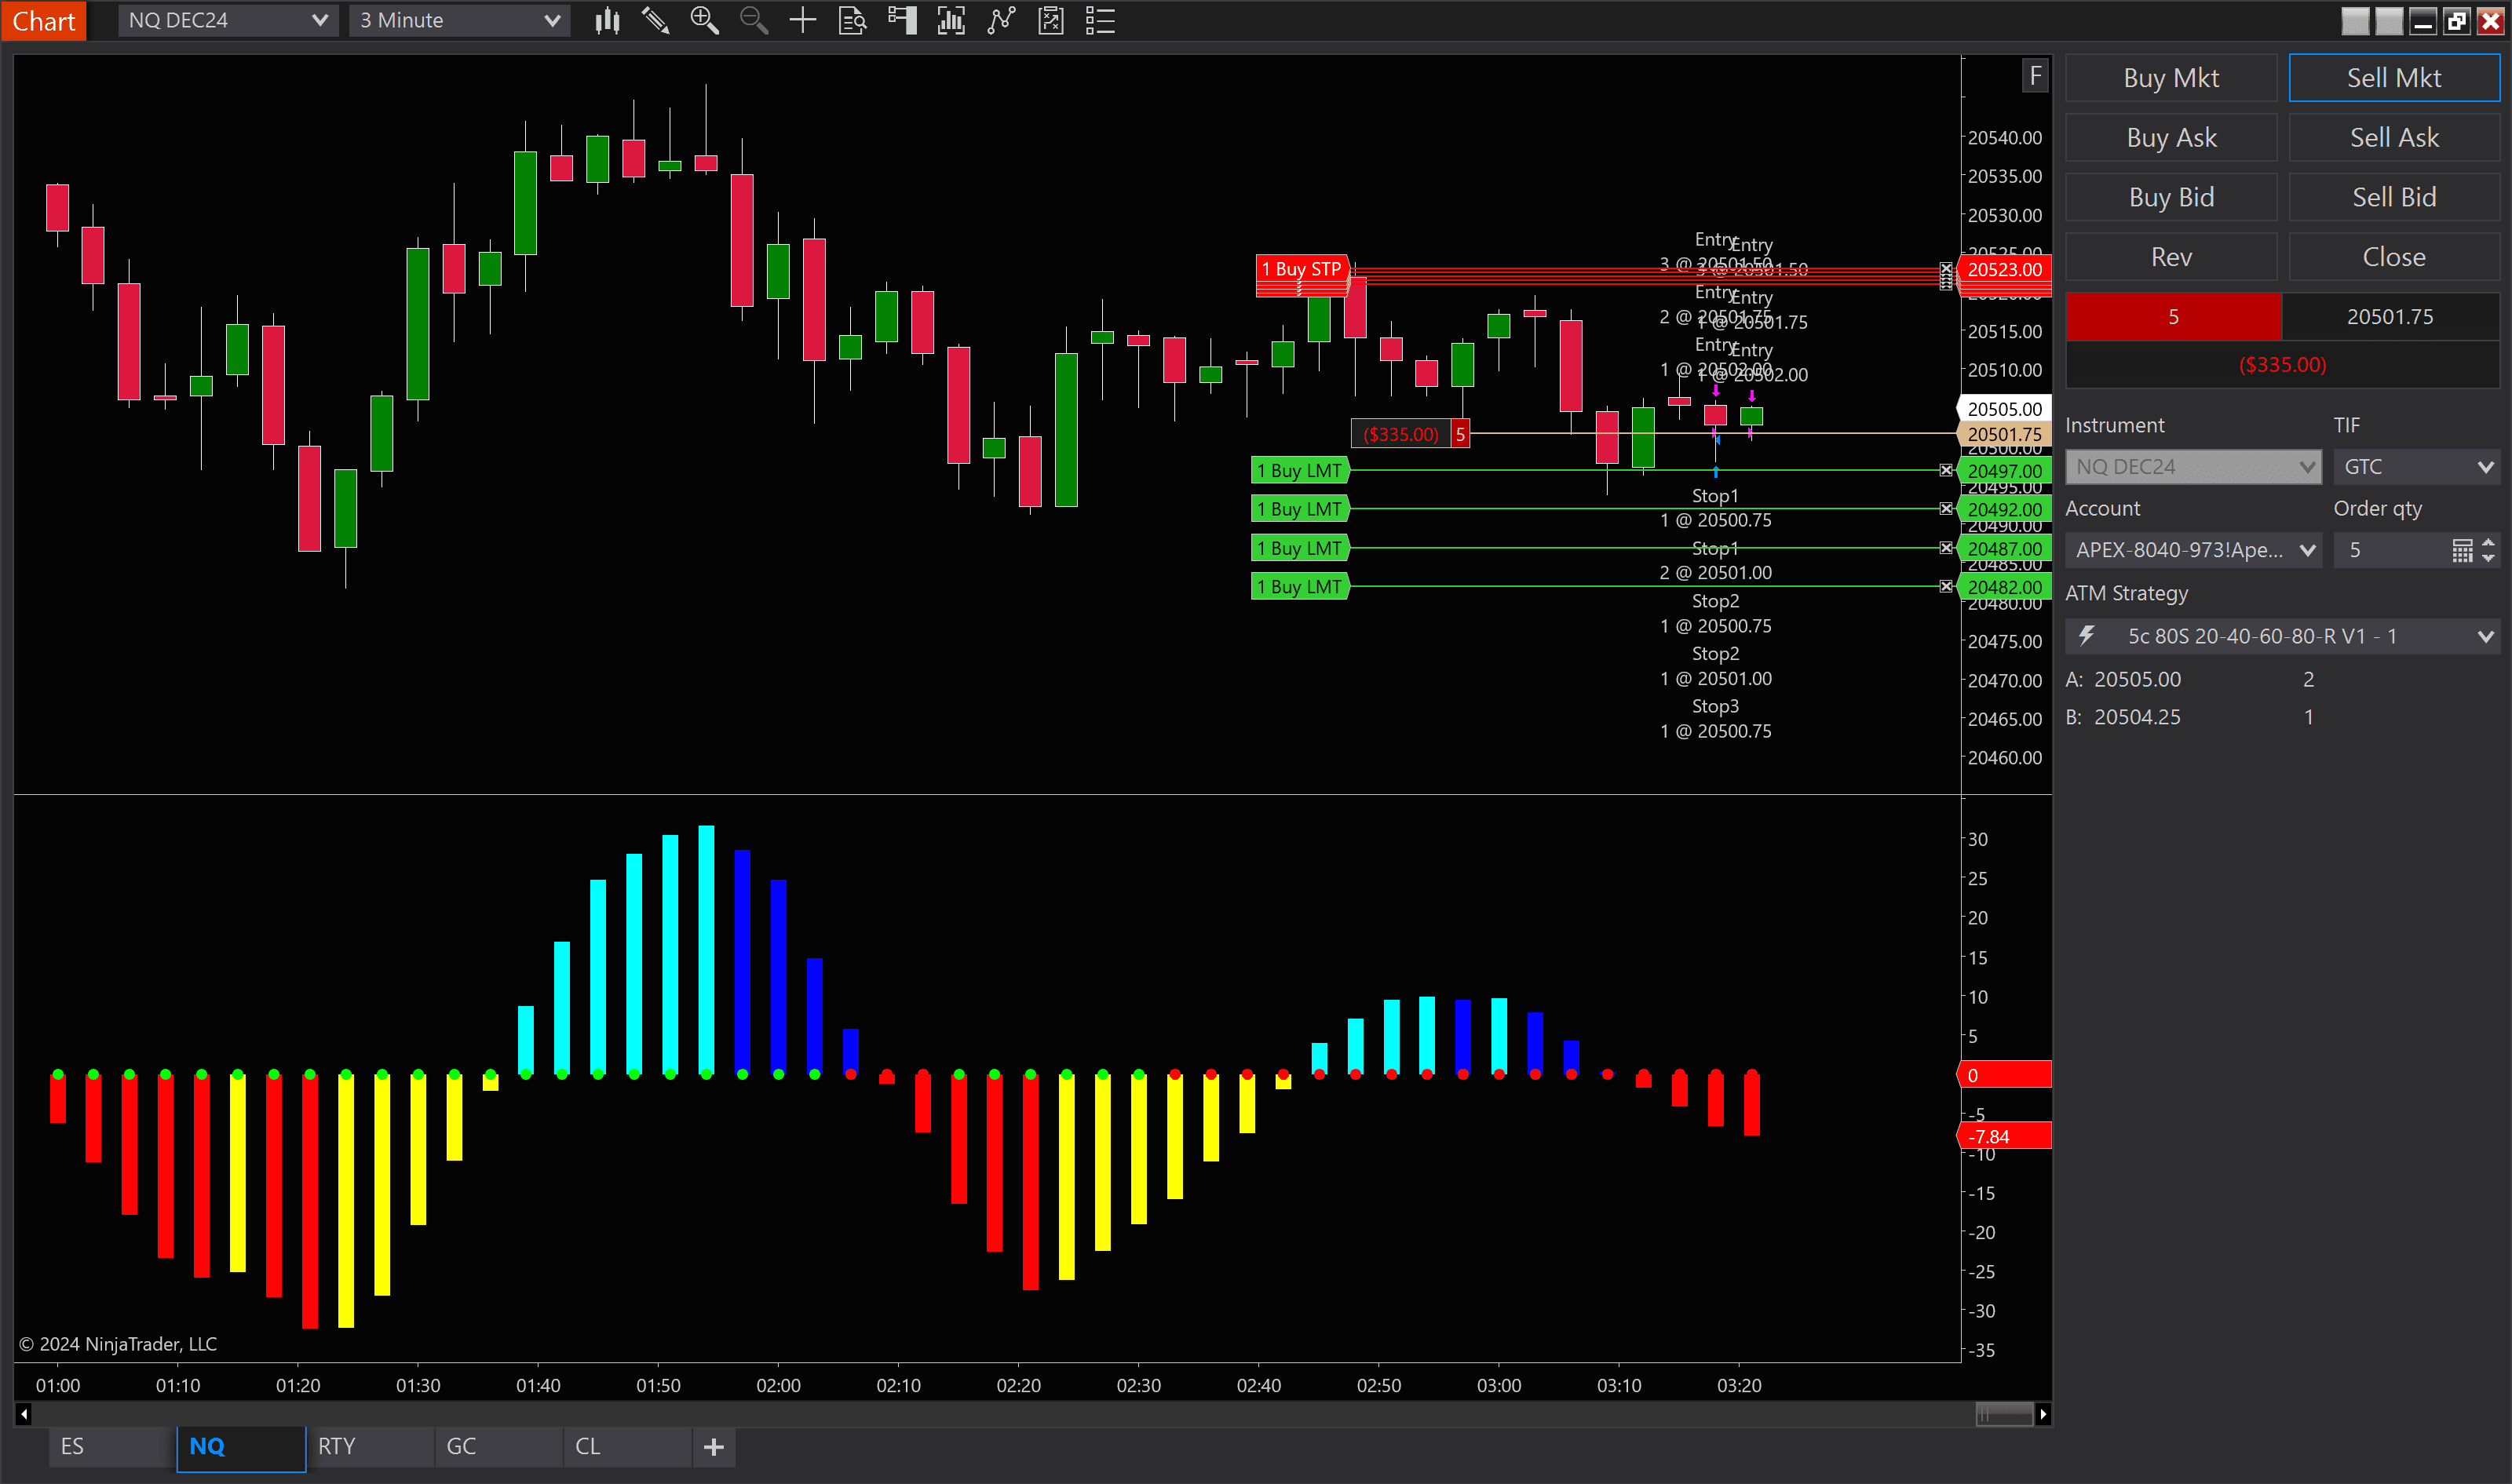Select the Drawing Tools pencil icon
The image size is (2512, 1484).
[655, 20]
